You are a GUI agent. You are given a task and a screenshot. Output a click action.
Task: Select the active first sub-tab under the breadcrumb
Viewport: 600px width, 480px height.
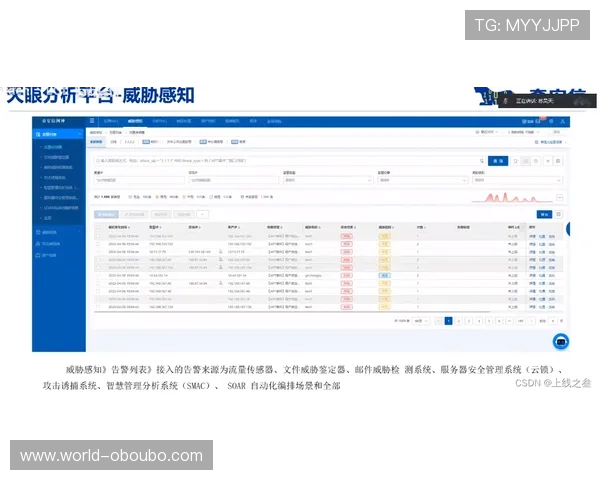click(x=96, y=142)
